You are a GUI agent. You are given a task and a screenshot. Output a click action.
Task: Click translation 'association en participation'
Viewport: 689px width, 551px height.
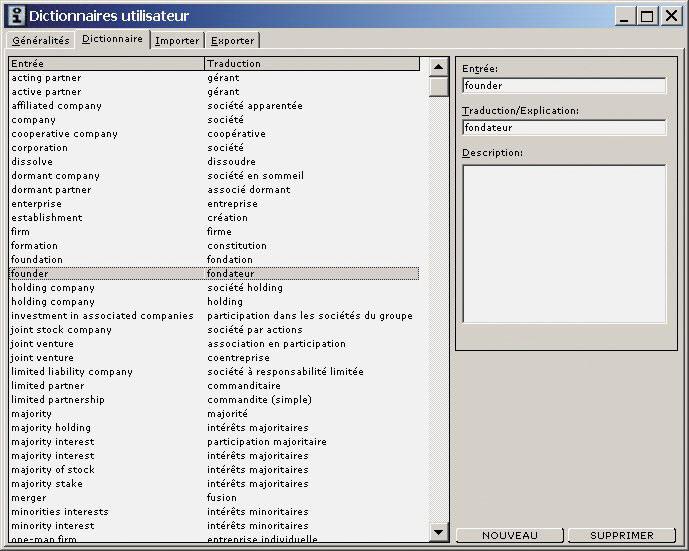[276, 344]
